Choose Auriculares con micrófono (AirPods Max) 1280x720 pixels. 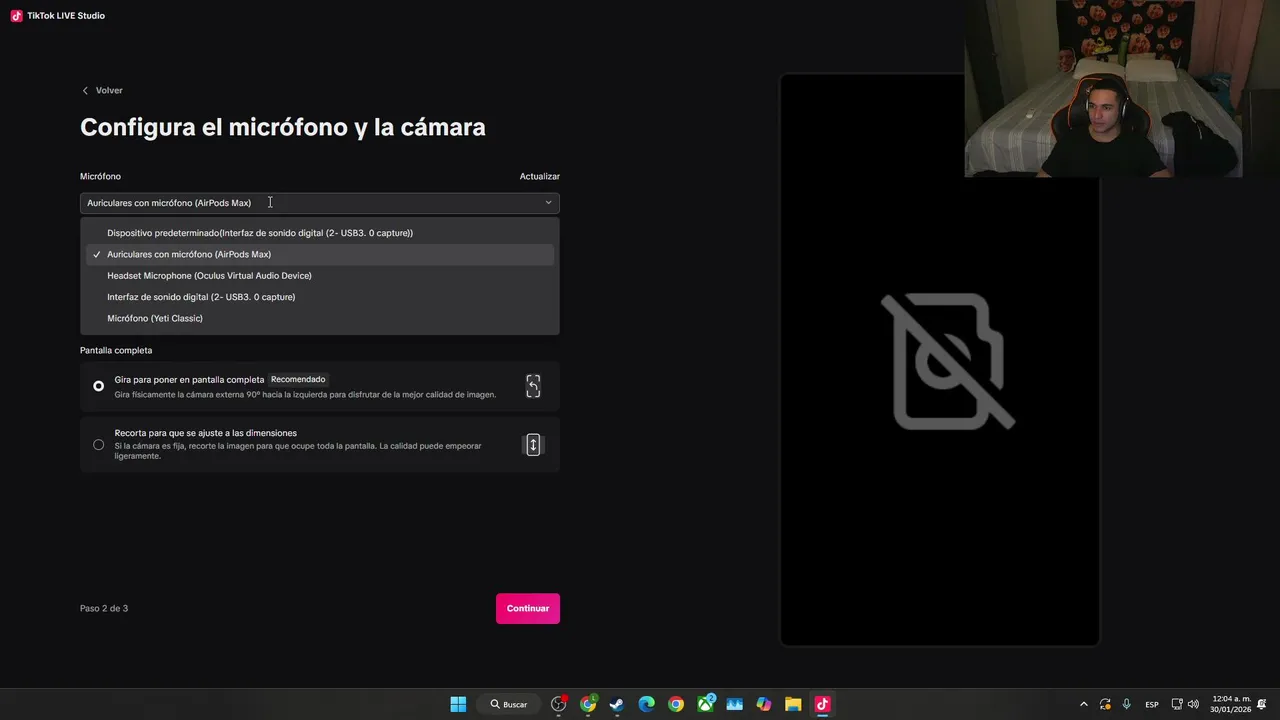(320, 254)
